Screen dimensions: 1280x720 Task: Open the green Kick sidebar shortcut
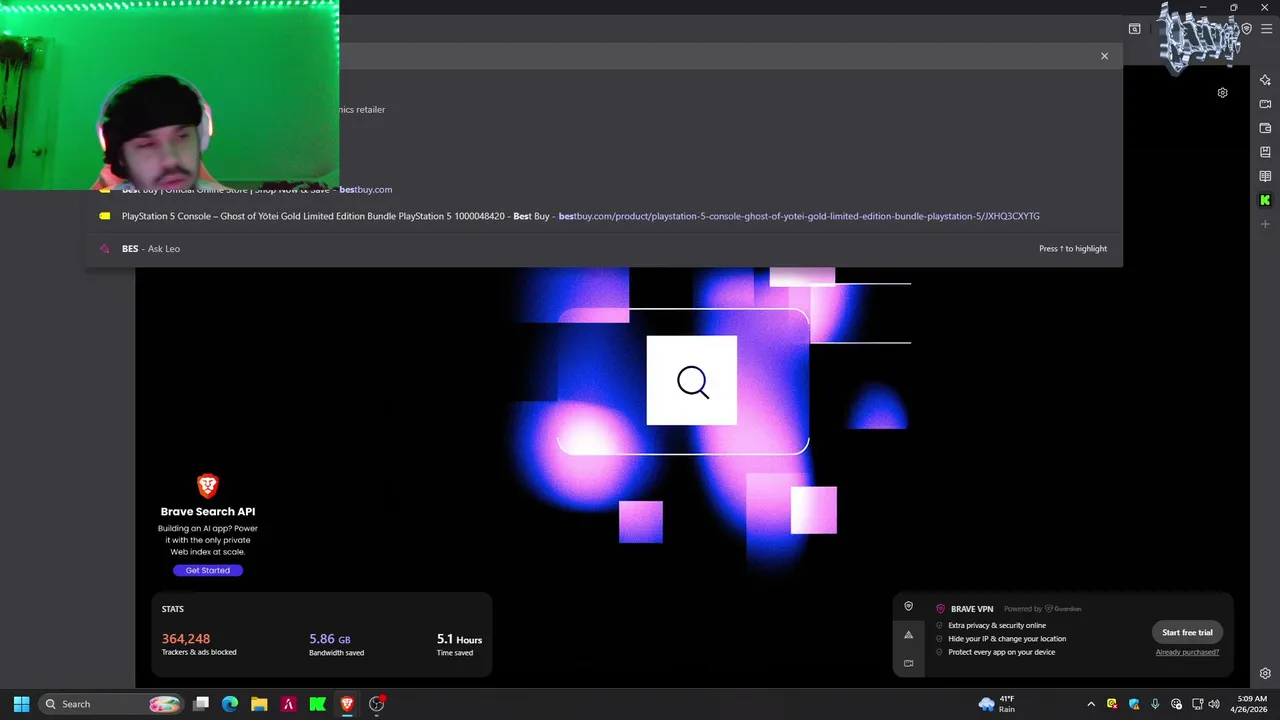coord(1265,200)
